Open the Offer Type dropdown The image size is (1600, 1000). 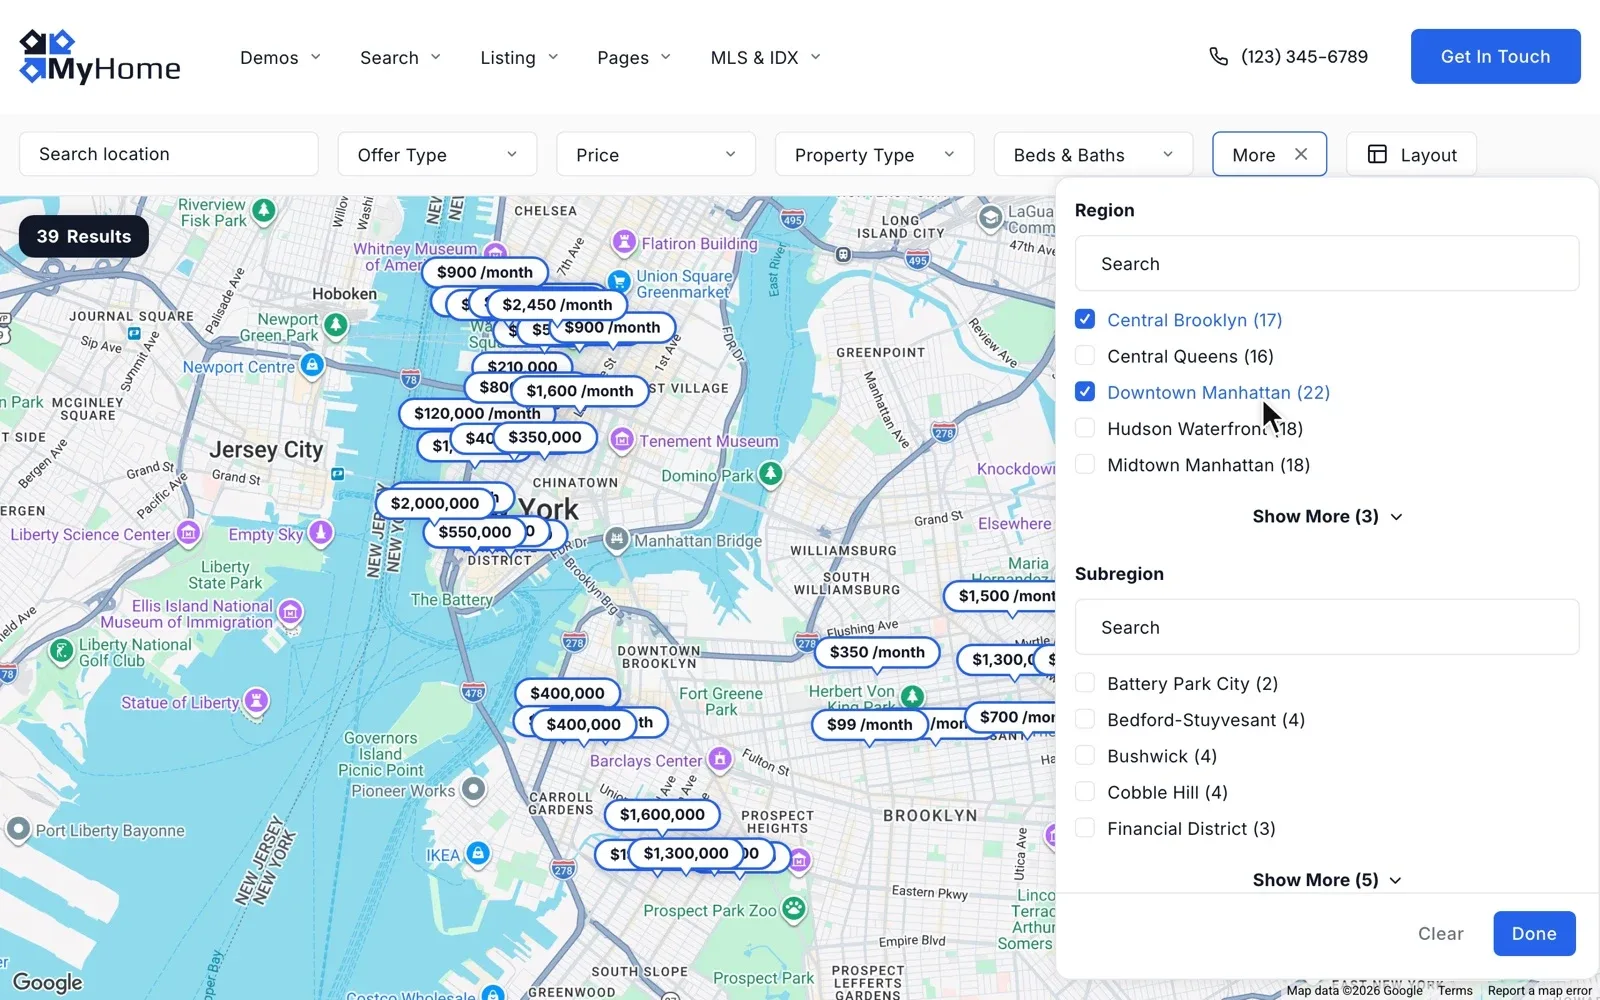click(437, 154)
